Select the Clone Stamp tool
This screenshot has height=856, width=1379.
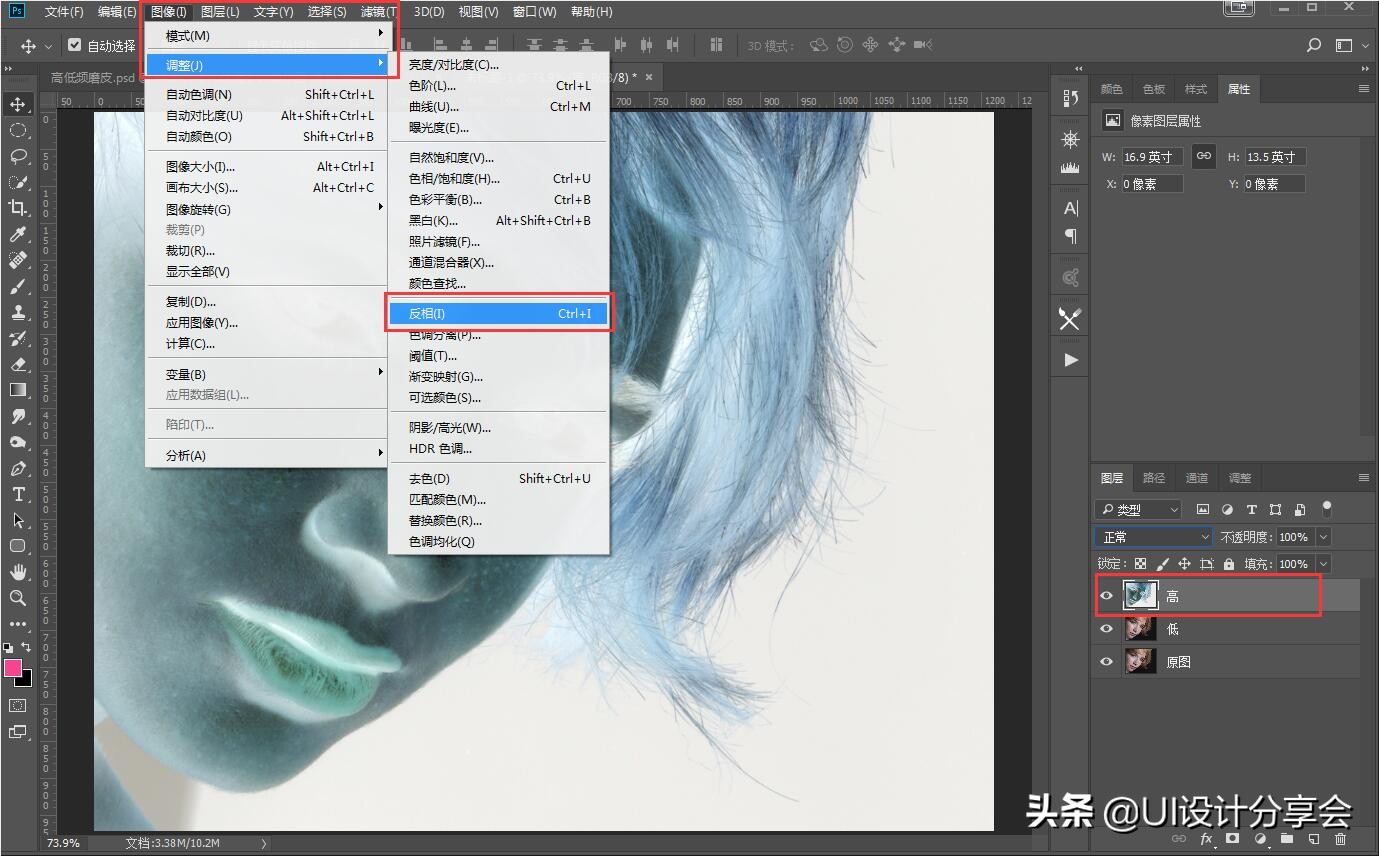coord(18,312)
